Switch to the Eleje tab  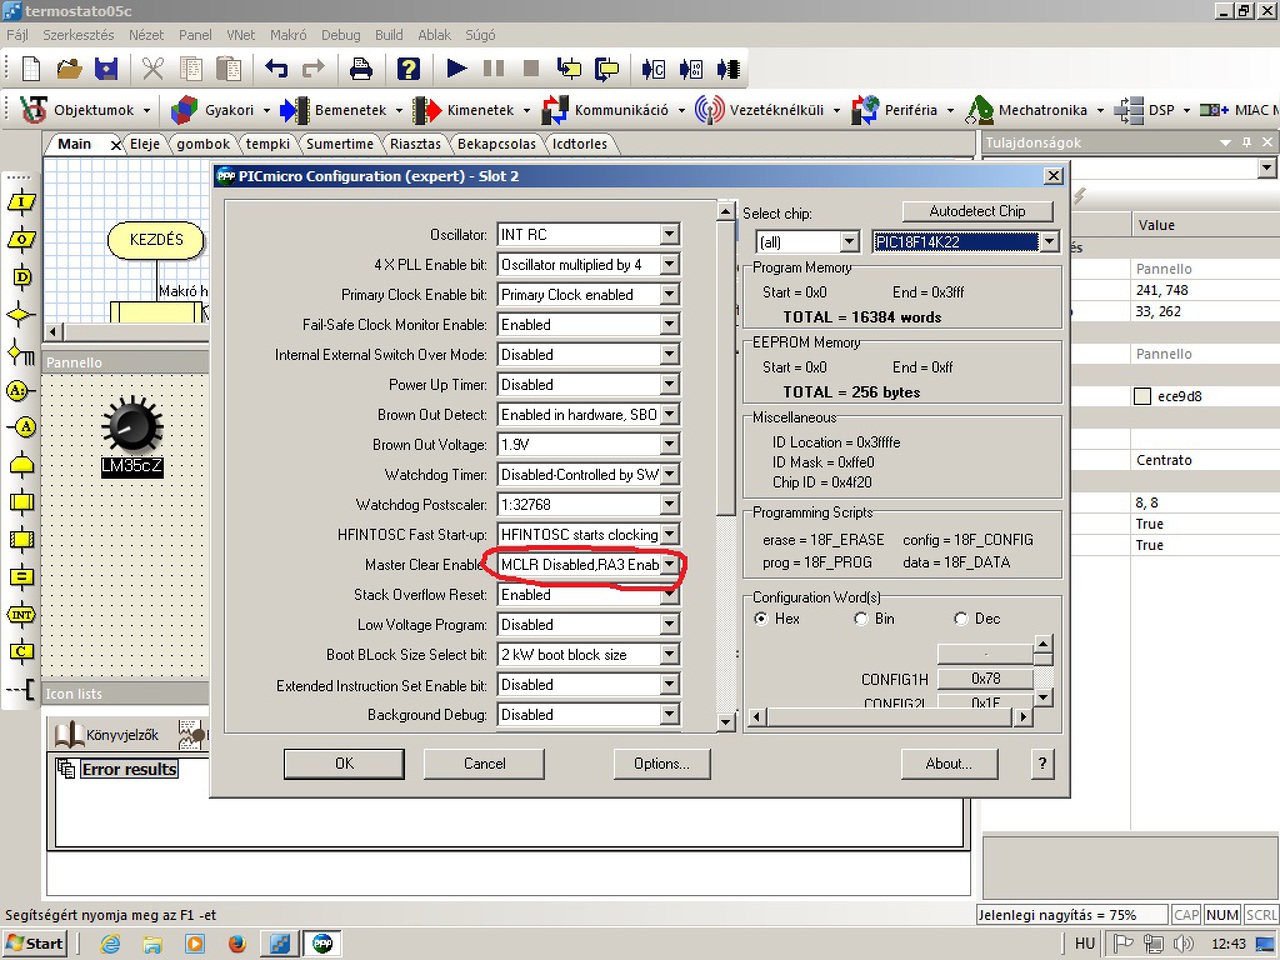coord(145,144)
